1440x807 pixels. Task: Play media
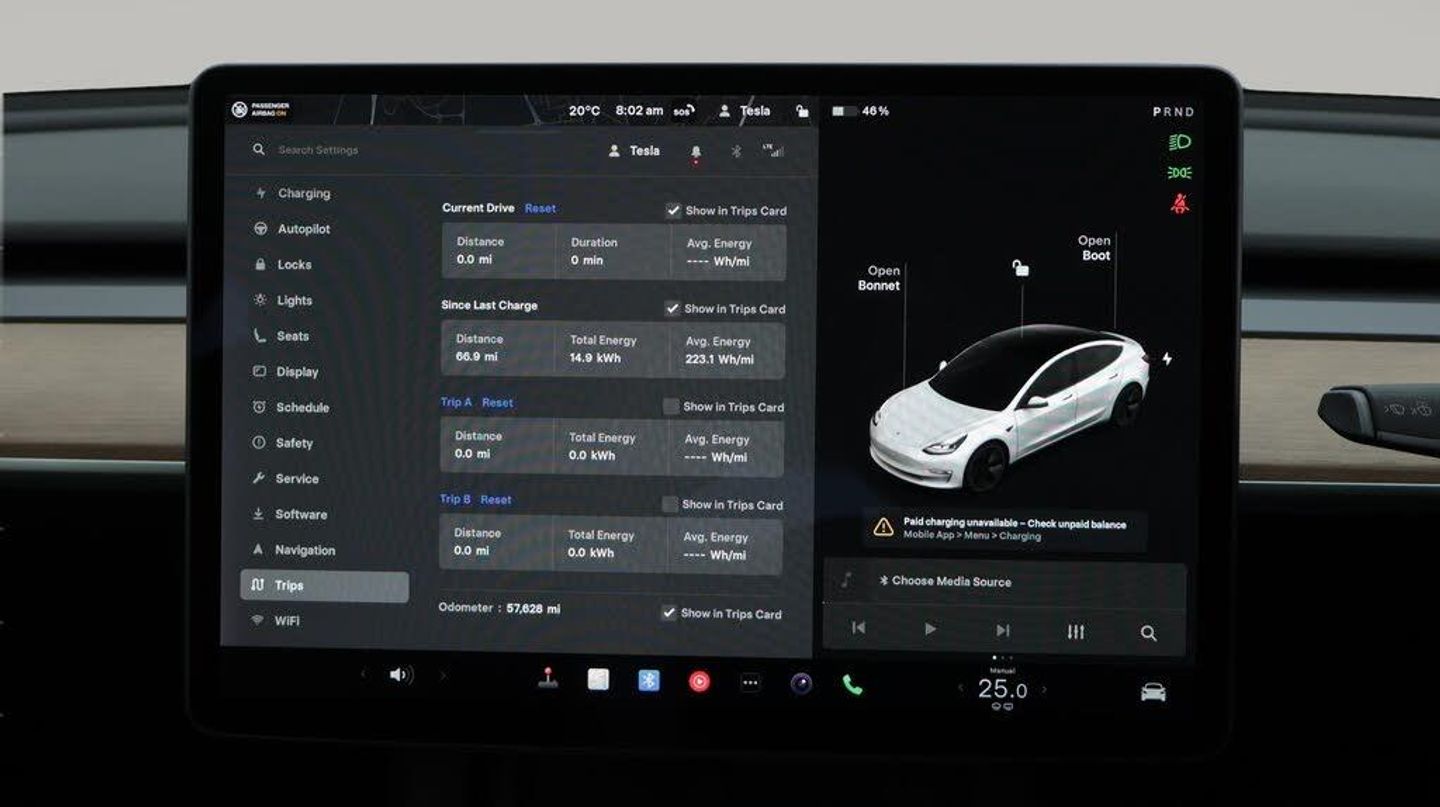tap(930, 629)
